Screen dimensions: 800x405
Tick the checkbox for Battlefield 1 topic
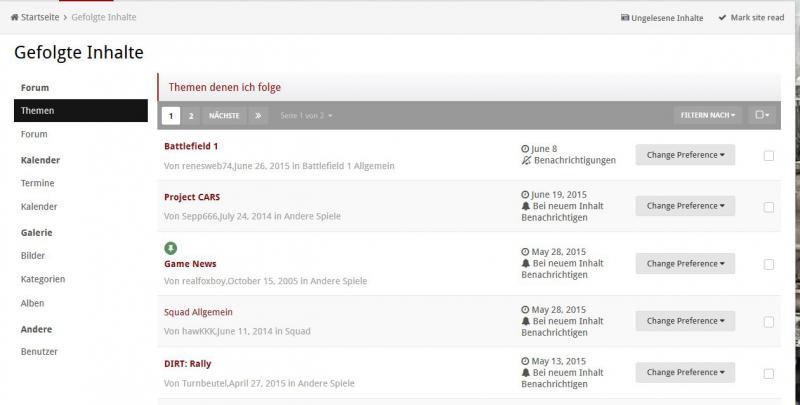768,155
